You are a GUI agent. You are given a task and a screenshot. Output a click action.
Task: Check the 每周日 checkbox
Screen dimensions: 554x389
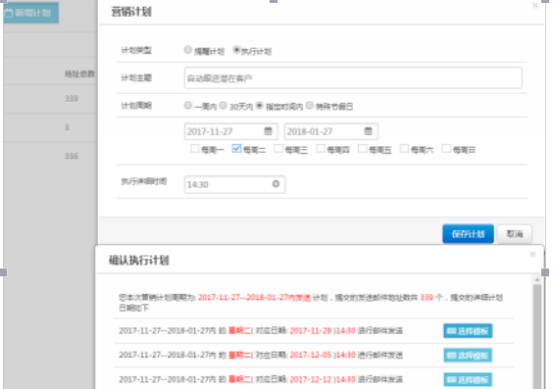click(446, 149)
